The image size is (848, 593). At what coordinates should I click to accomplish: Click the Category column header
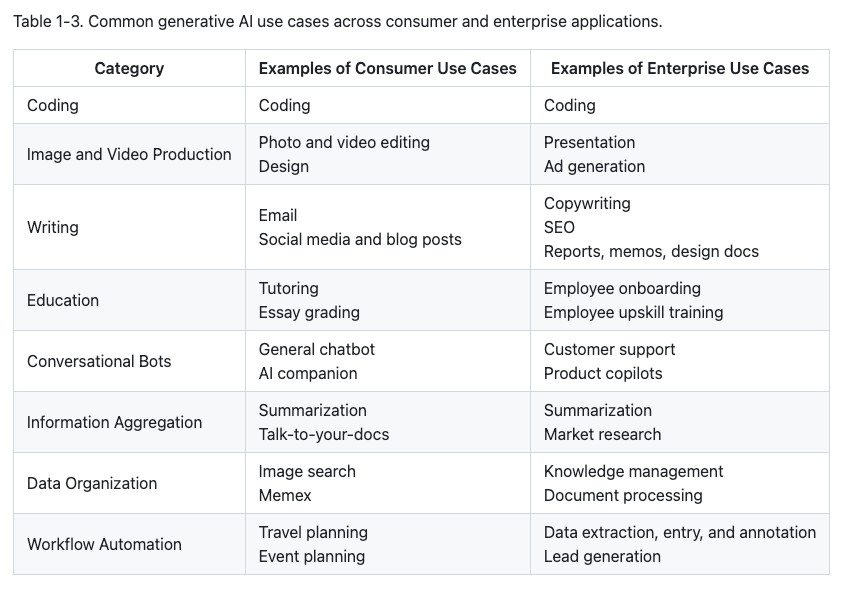[129, 68]
